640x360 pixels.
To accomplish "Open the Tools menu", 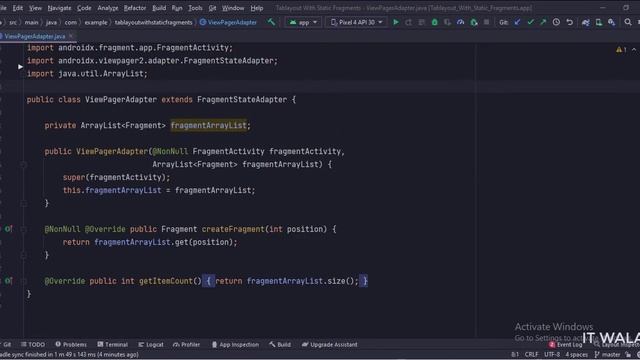I will click(195, 8).
